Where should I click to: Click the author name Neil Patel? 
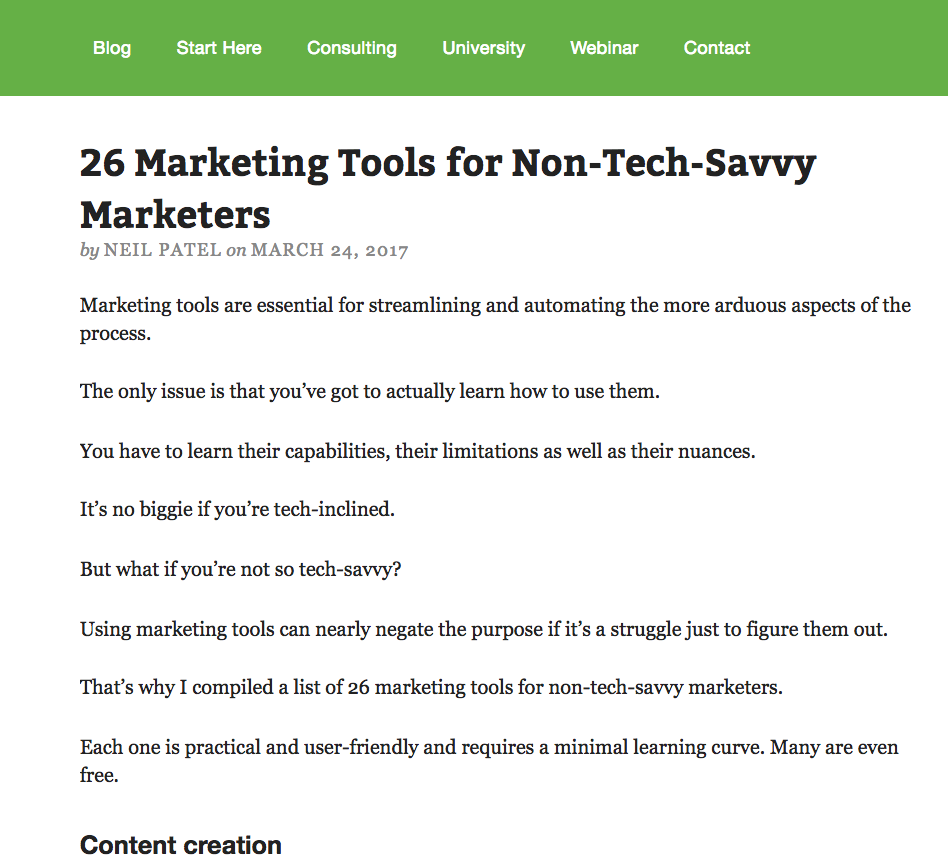162,250
